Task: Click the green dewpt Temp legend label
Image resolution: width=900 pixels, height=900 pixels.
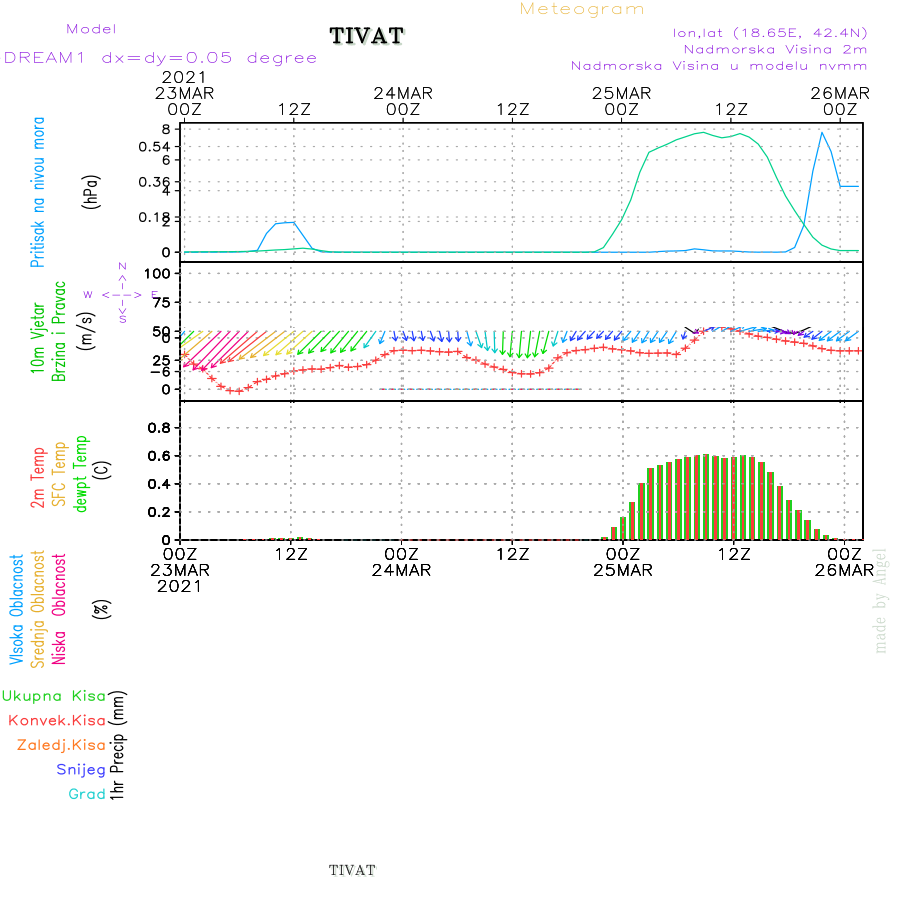Action: tap(80, 474)
